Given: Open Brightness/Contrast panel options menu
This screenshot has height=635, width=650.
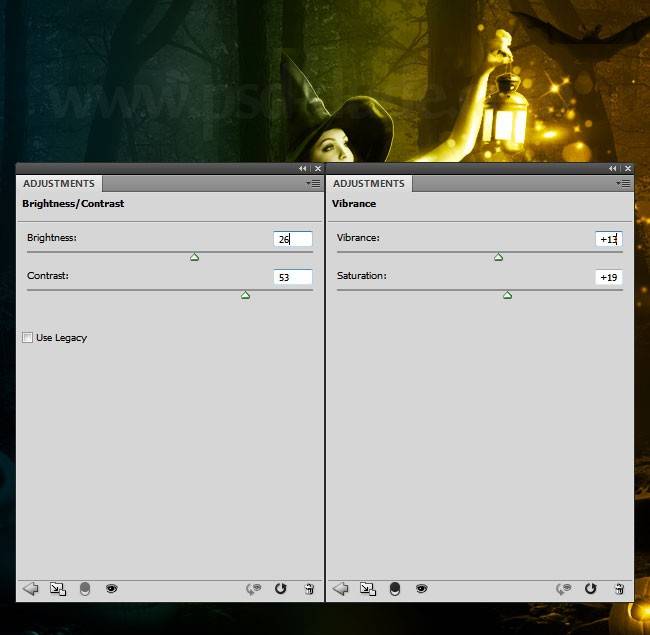Looking at the screenshot, I should 313,183.
